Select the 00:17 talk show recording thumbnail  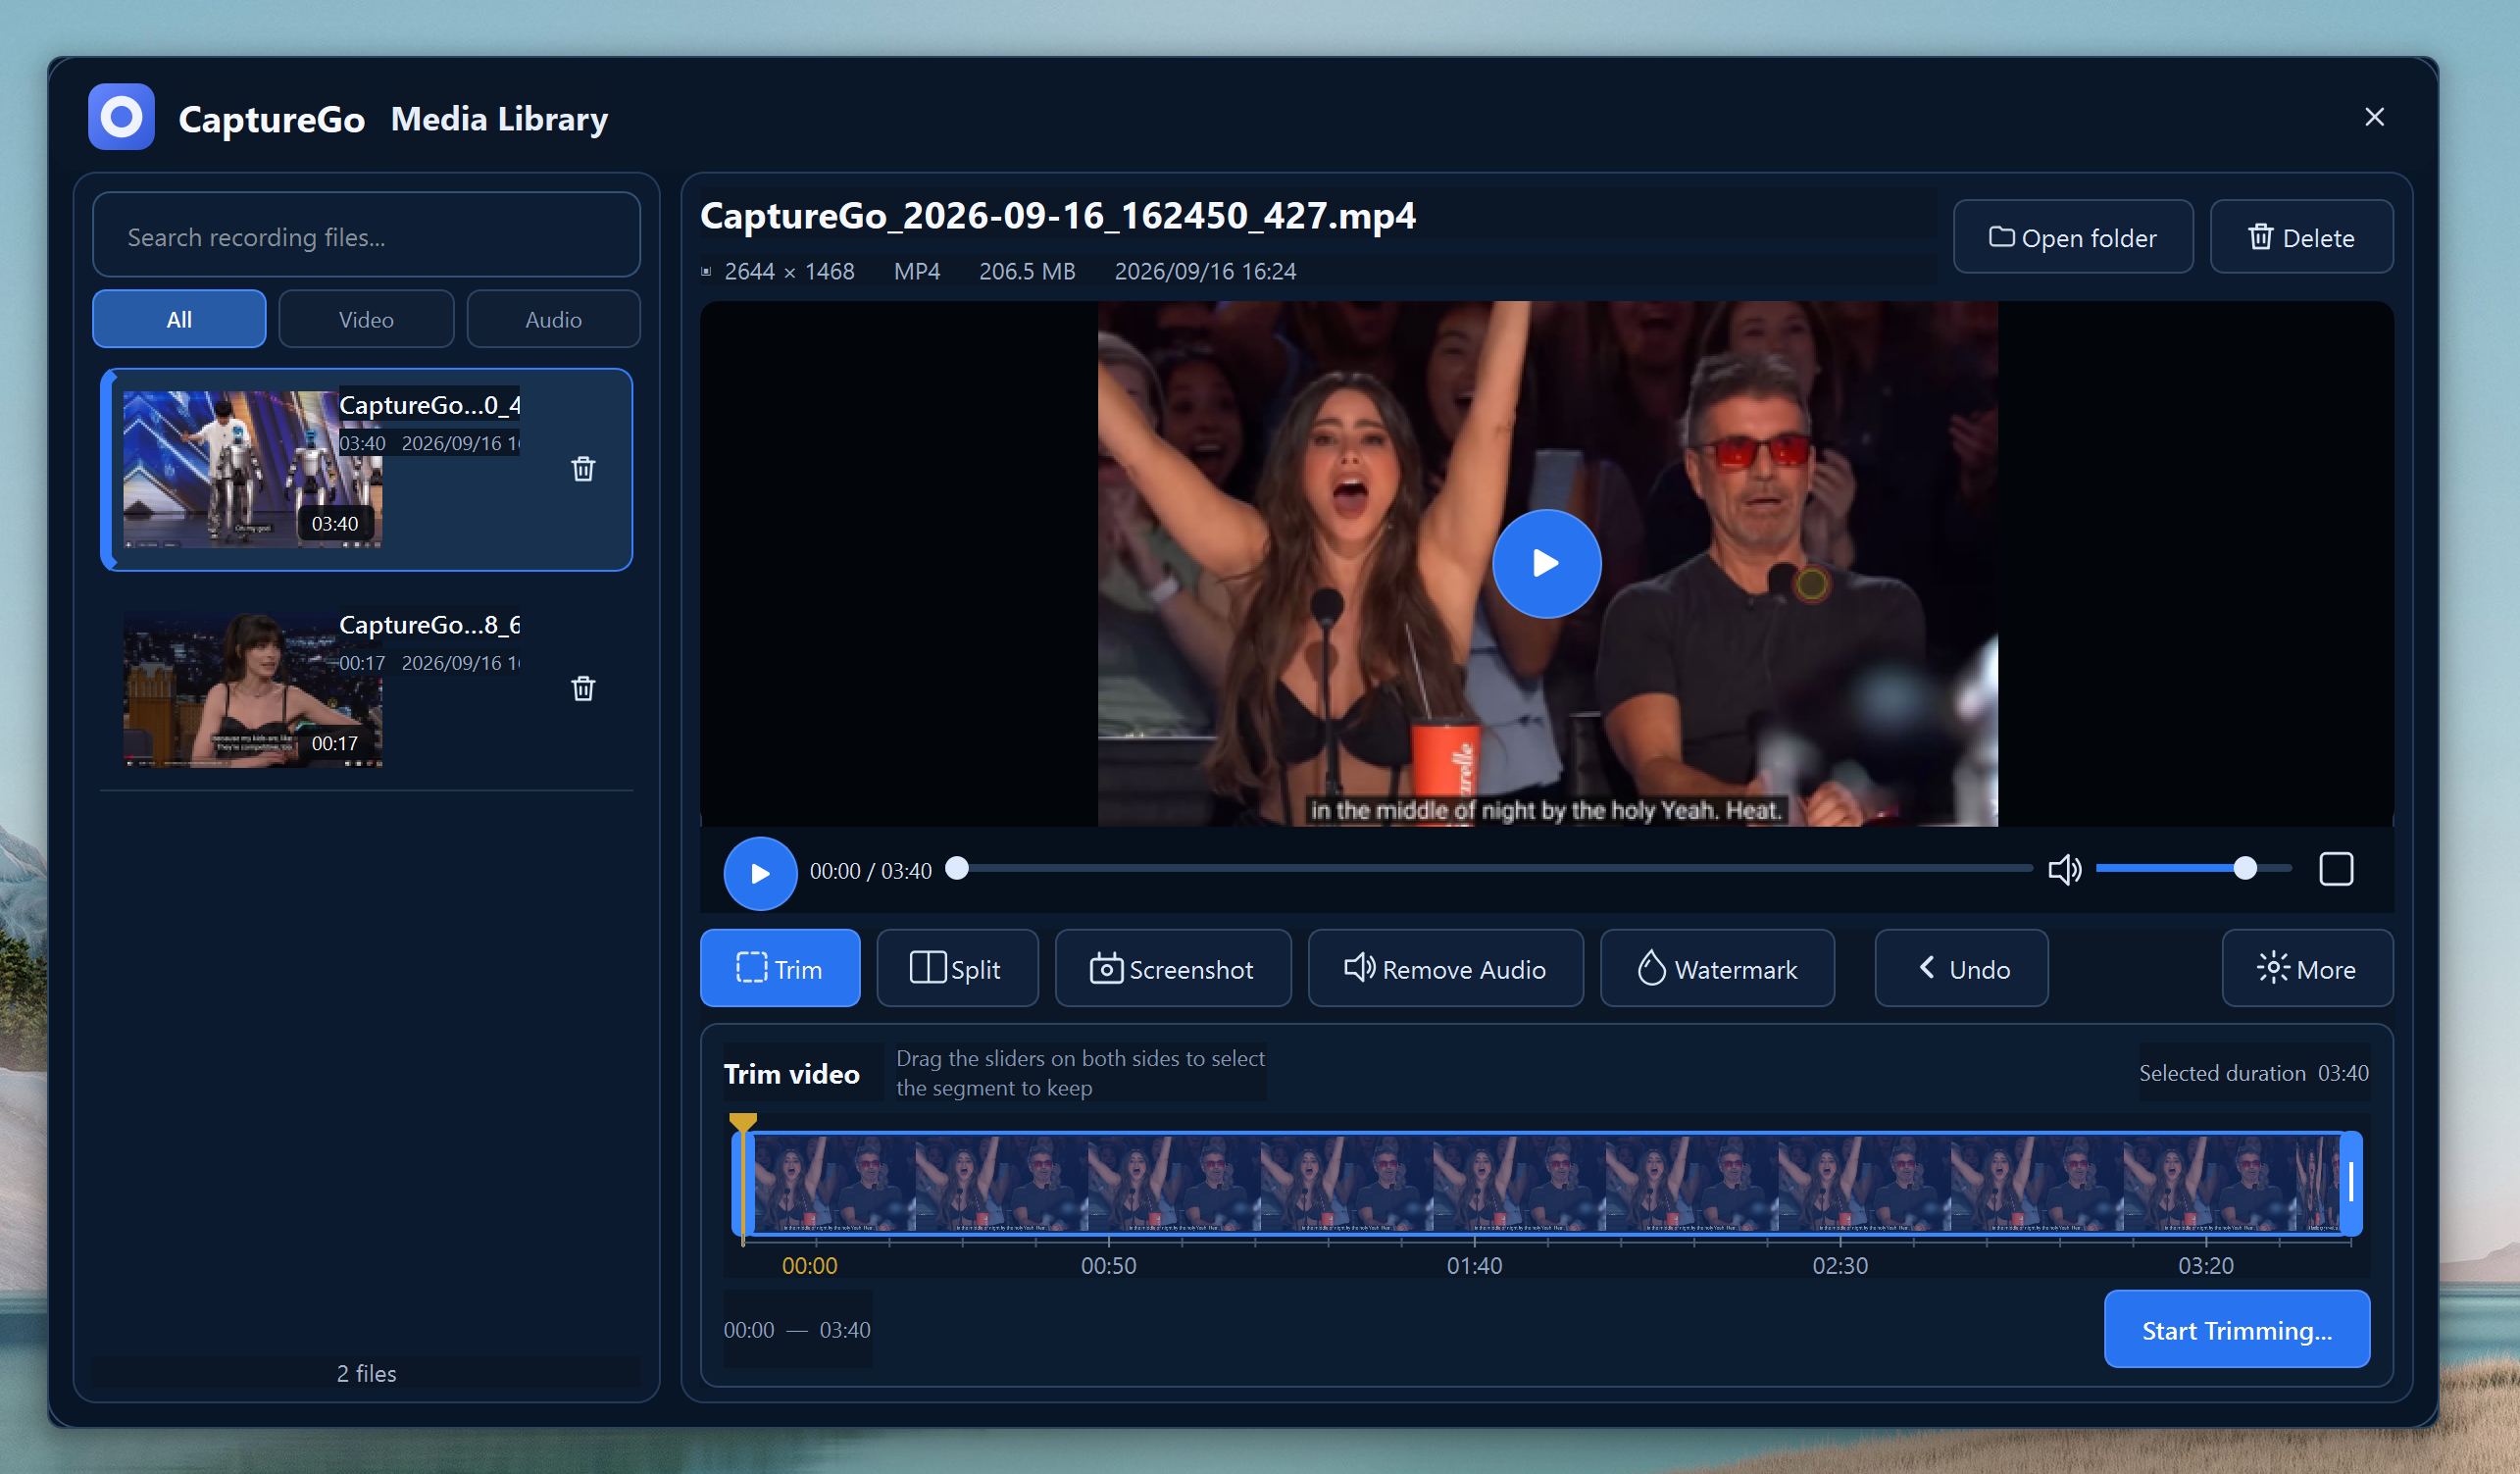[x=252, y=688]
